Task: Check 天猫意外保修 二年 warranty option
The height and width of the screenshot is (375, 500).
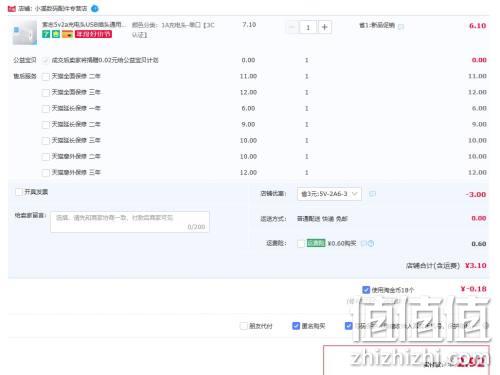Action: point(46,157)
